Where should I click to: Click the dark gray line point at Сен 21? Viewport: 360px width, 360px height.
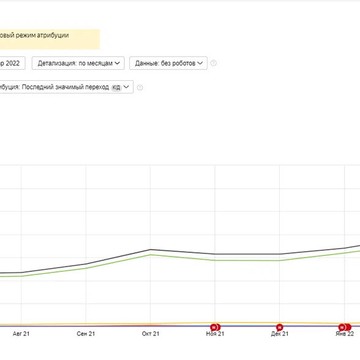point(86,264)
